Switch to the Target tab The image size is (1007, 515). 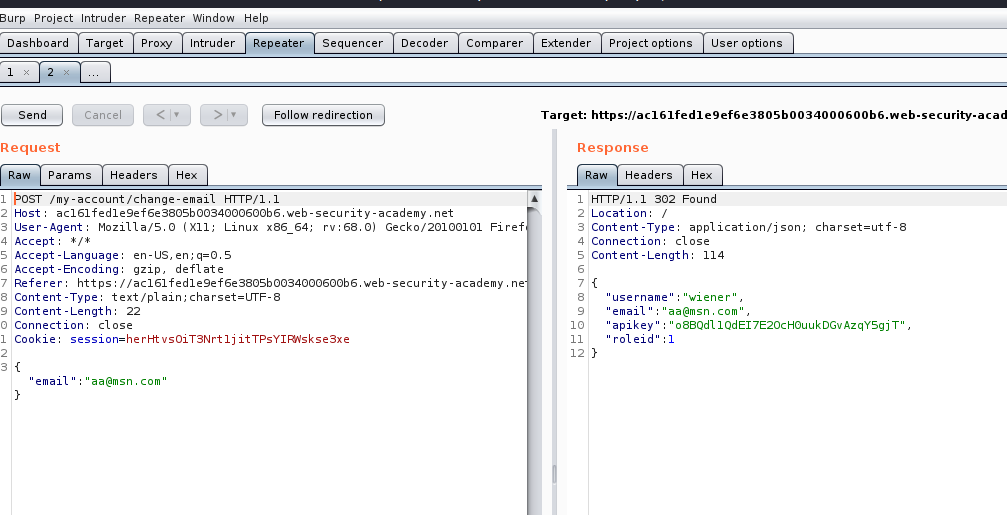105,43
